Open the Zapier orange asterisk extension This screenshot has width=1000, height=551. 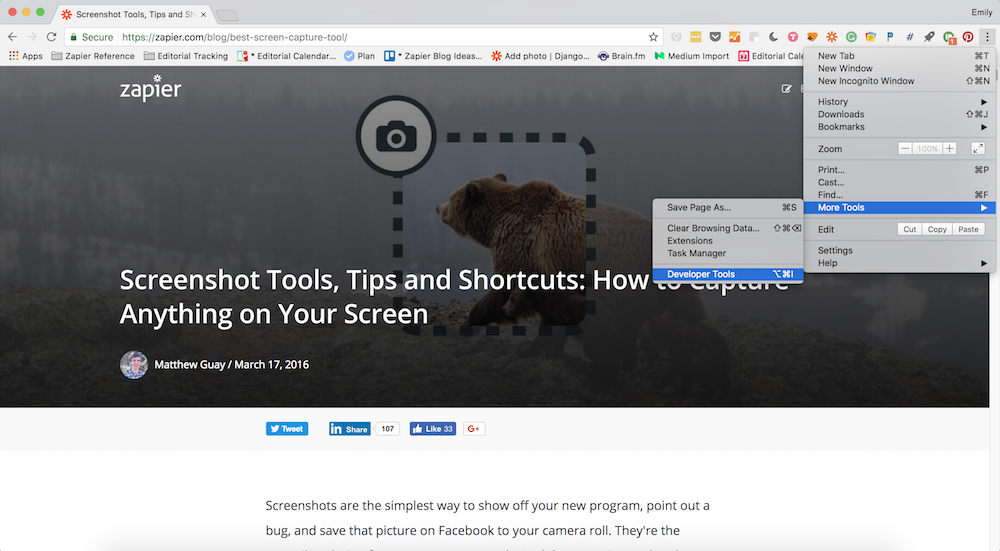[x=832, y=37]
